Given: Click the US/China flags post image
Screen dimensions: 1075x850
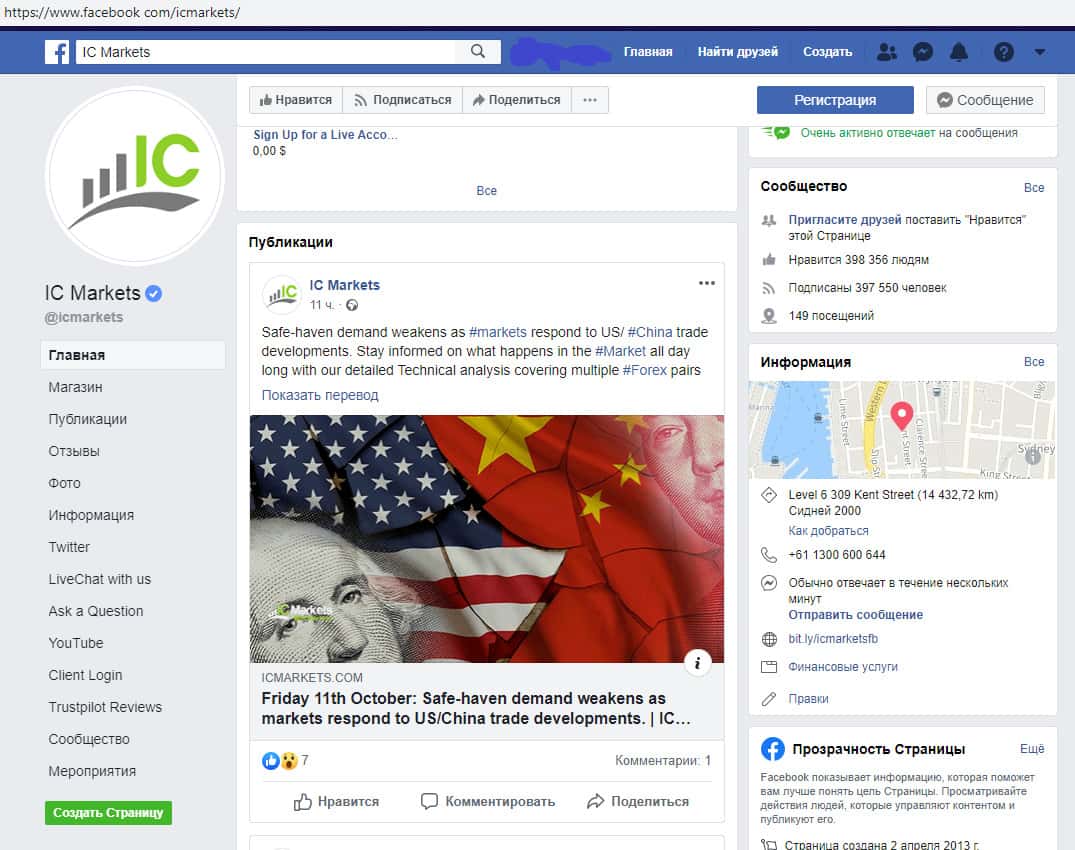Looking at the screenshot, I should point(487,539).
